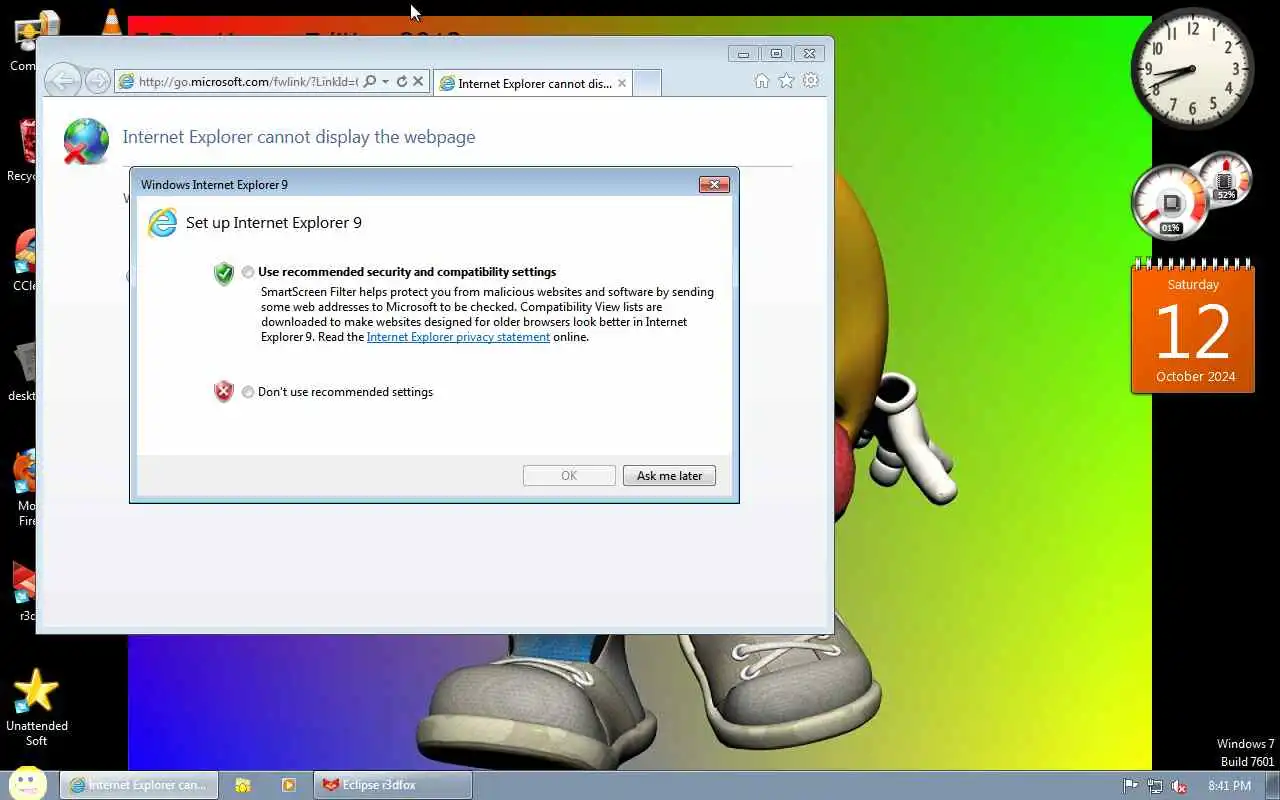This screenshot has height=800, width=1280.
Task: Open the Unattended Soft desktop shortcut
Action: 37,708
